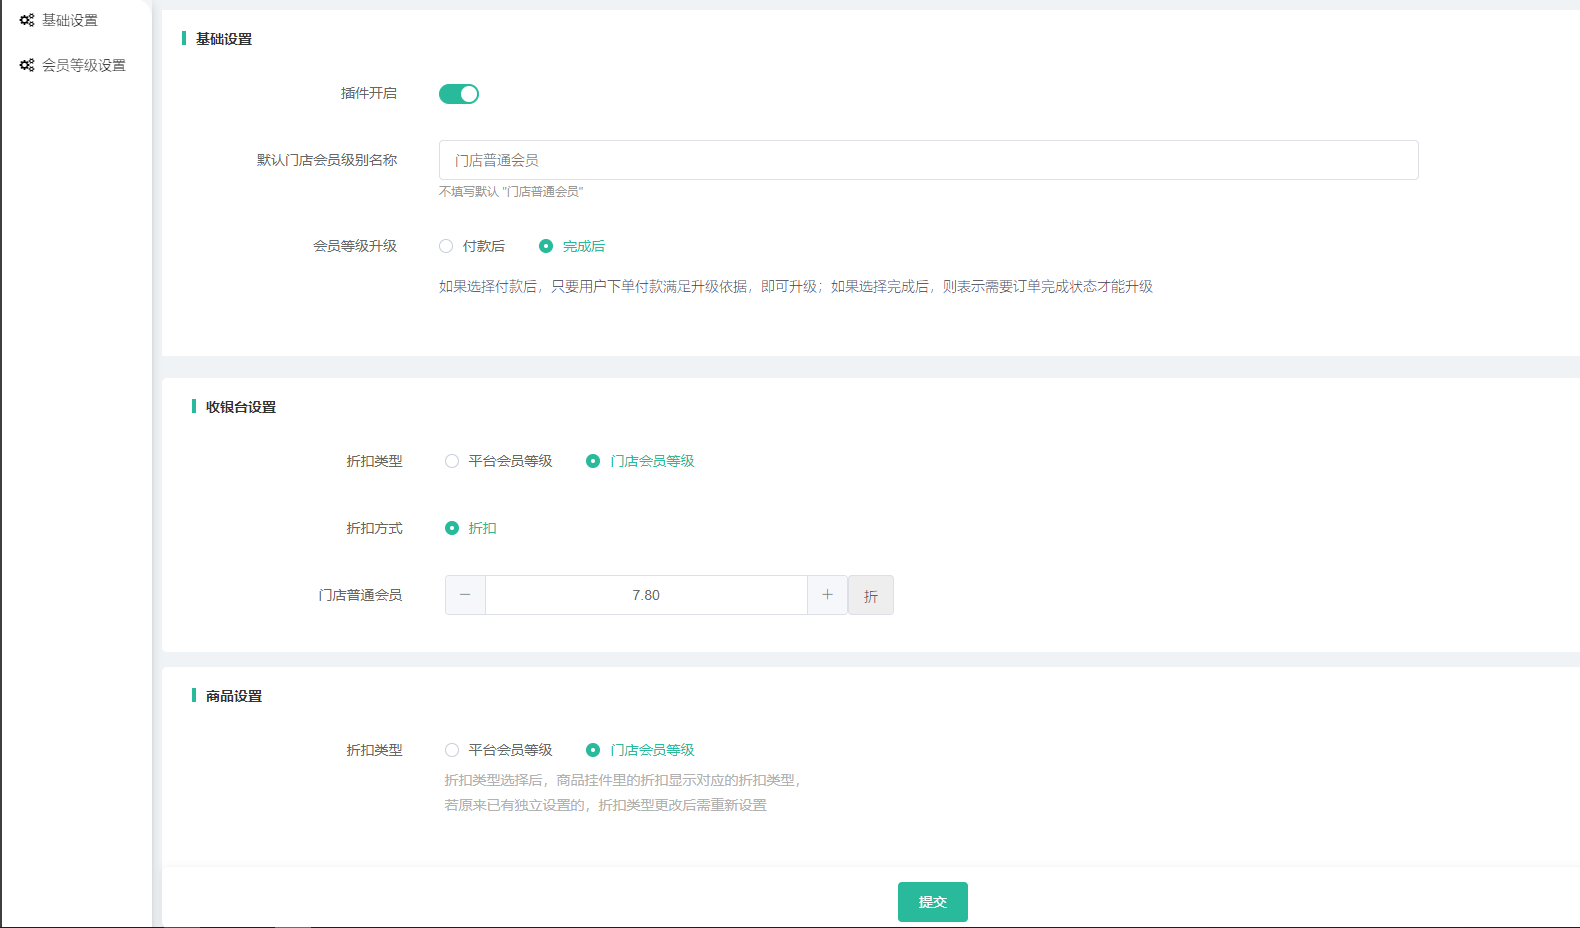Click the gear icon beside 会员等级设置
The height and width of the screenshot is (928, 1580).
point(27,65)
